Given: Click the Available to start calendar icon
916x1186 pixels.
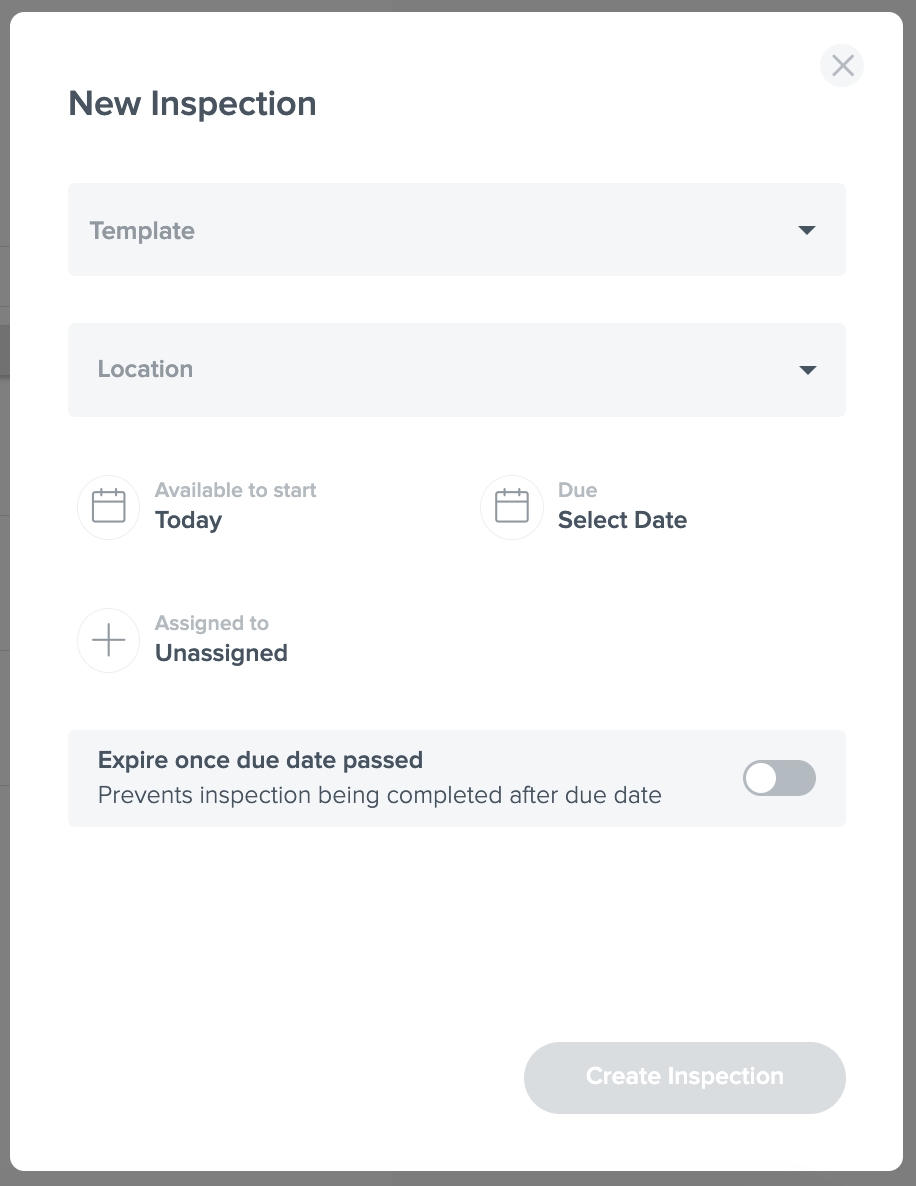Looking at the screenshot, I should [x=109, y=507].
